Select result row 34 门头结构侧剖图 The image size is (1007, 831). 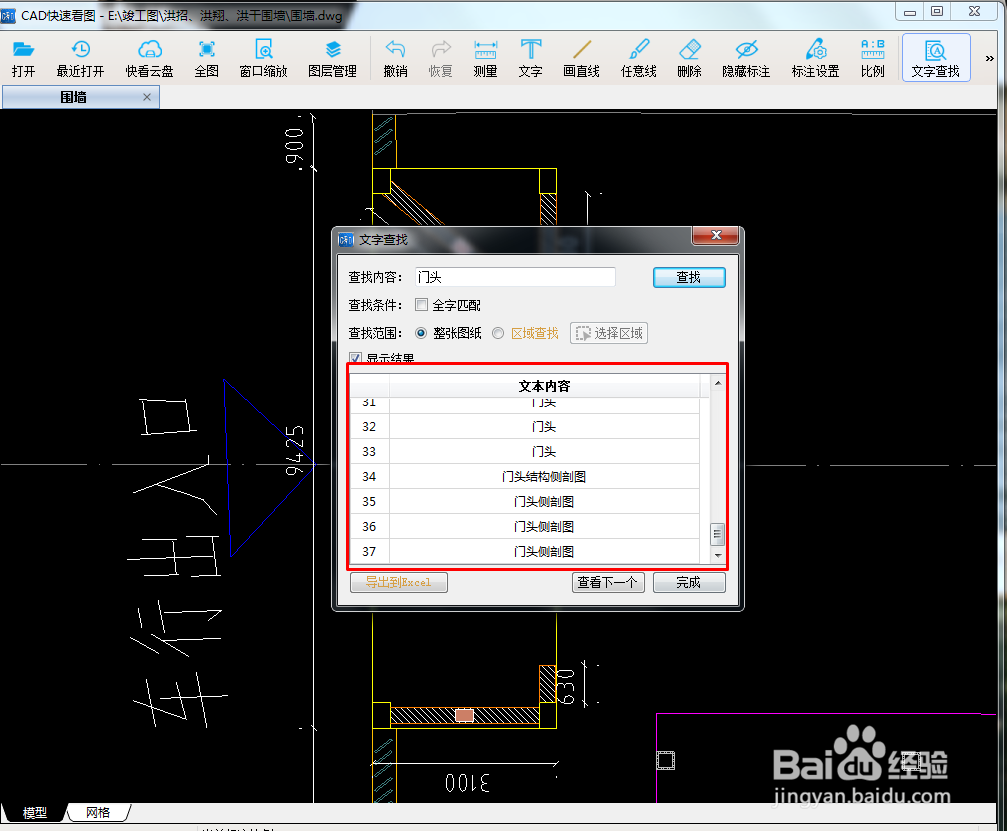click(x=525, y=477)
